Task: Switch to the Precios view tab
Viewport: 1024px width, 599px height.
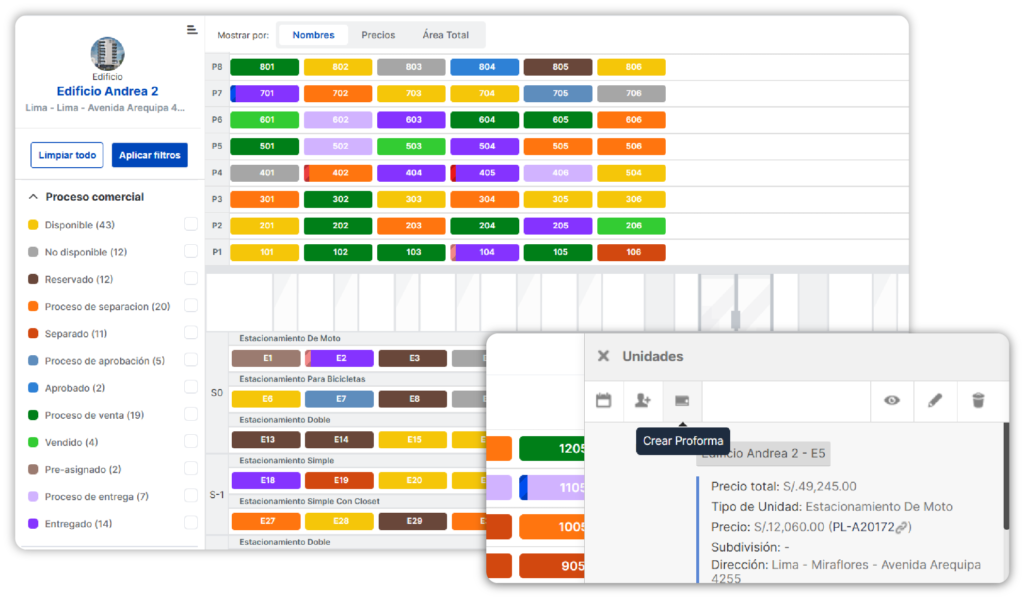Action: pos(378,35)
